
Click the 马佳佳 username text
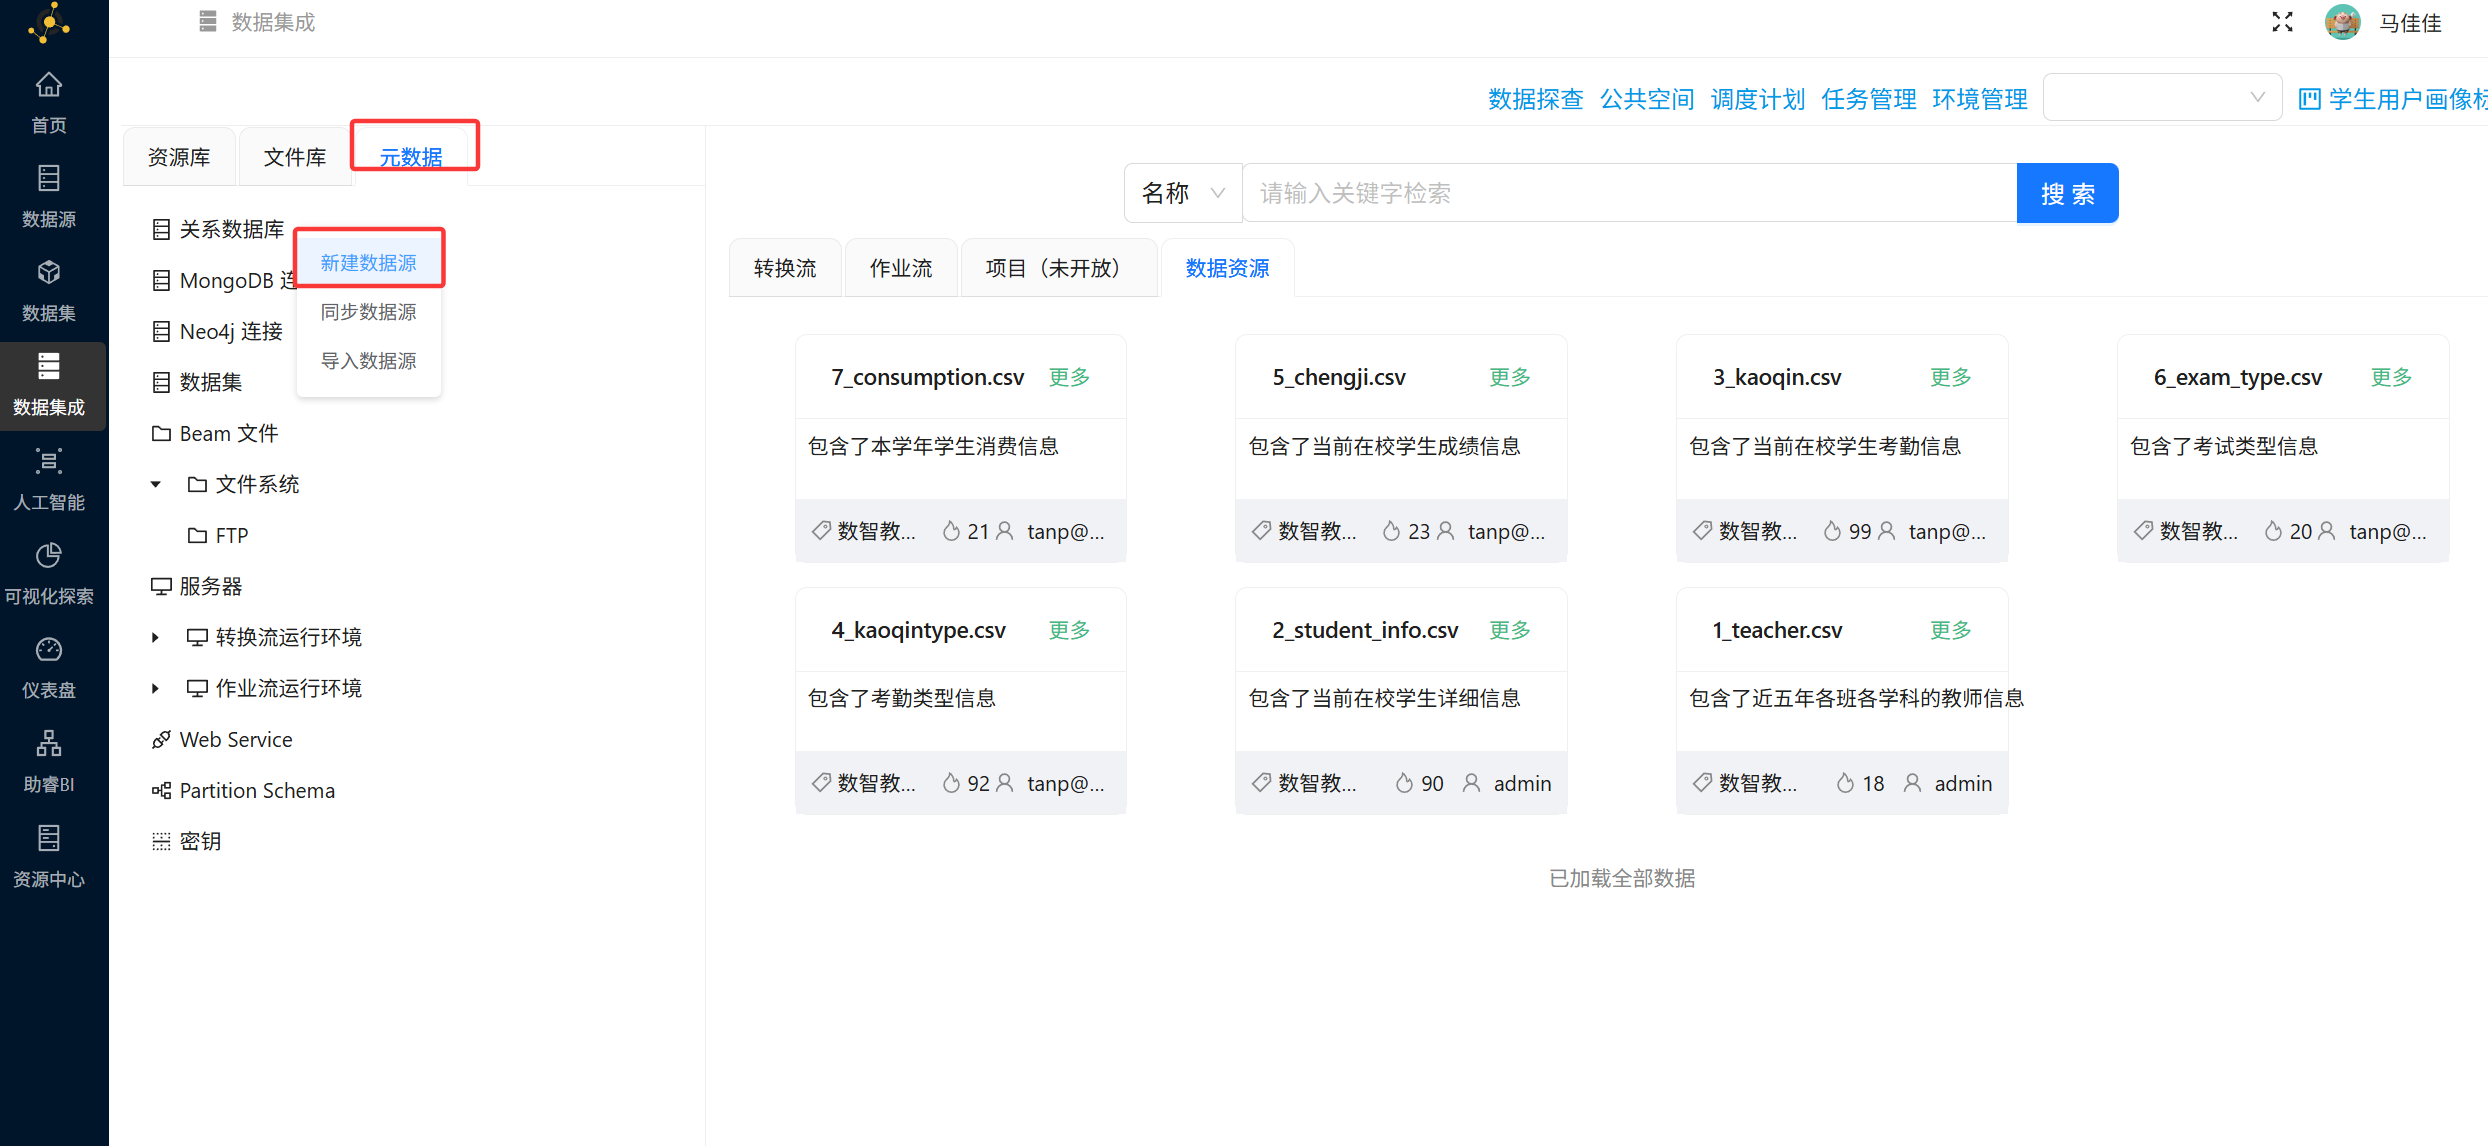click(x=2411, y=22)
